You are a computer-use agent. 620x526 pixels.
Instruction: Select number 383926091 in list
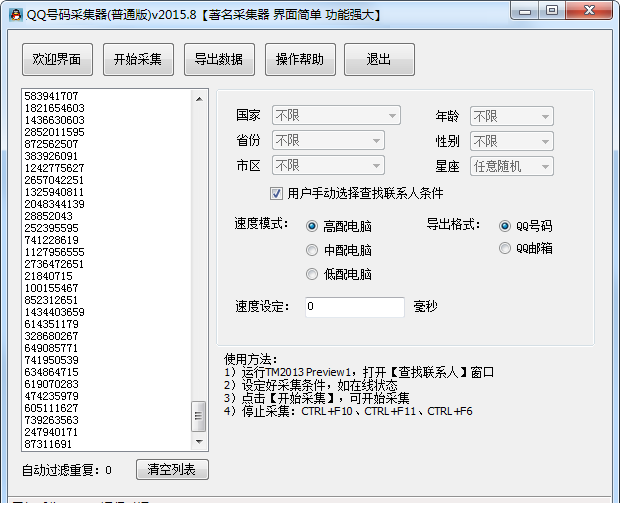[51, 156]
